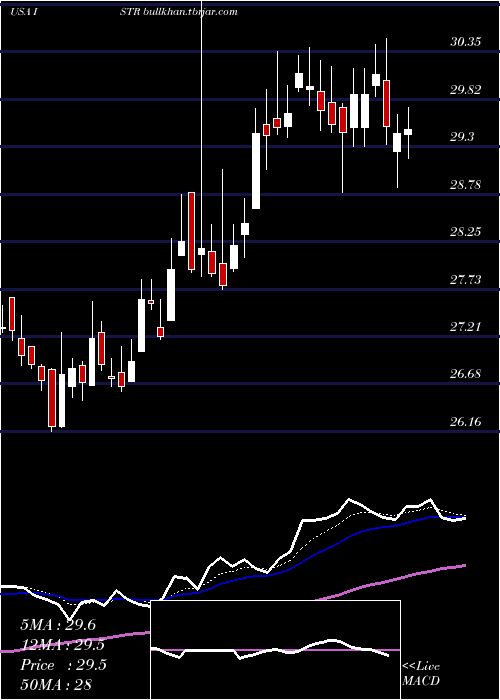Click the 12MA : 29.5 readout

[63, 645]
